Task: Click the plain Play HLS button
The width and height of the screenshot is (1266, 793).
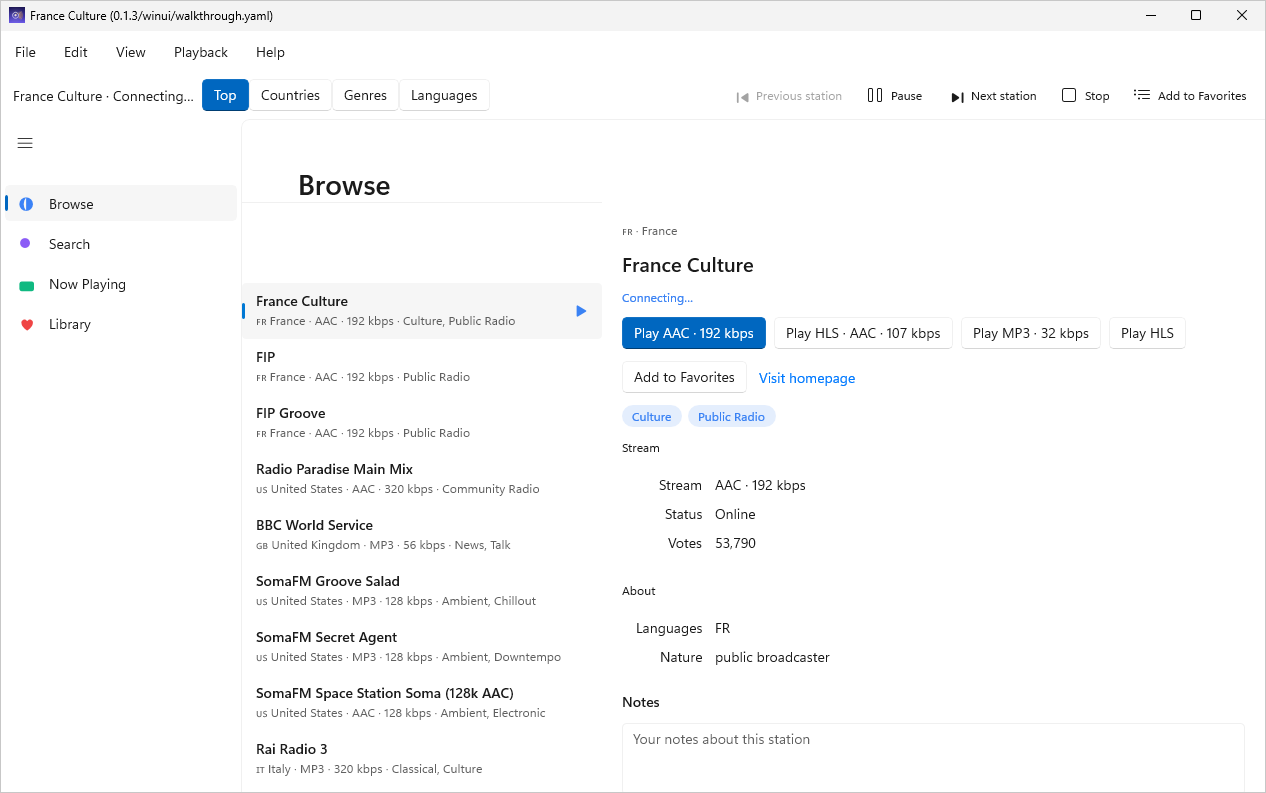Action: click(x=1147, y=333)
